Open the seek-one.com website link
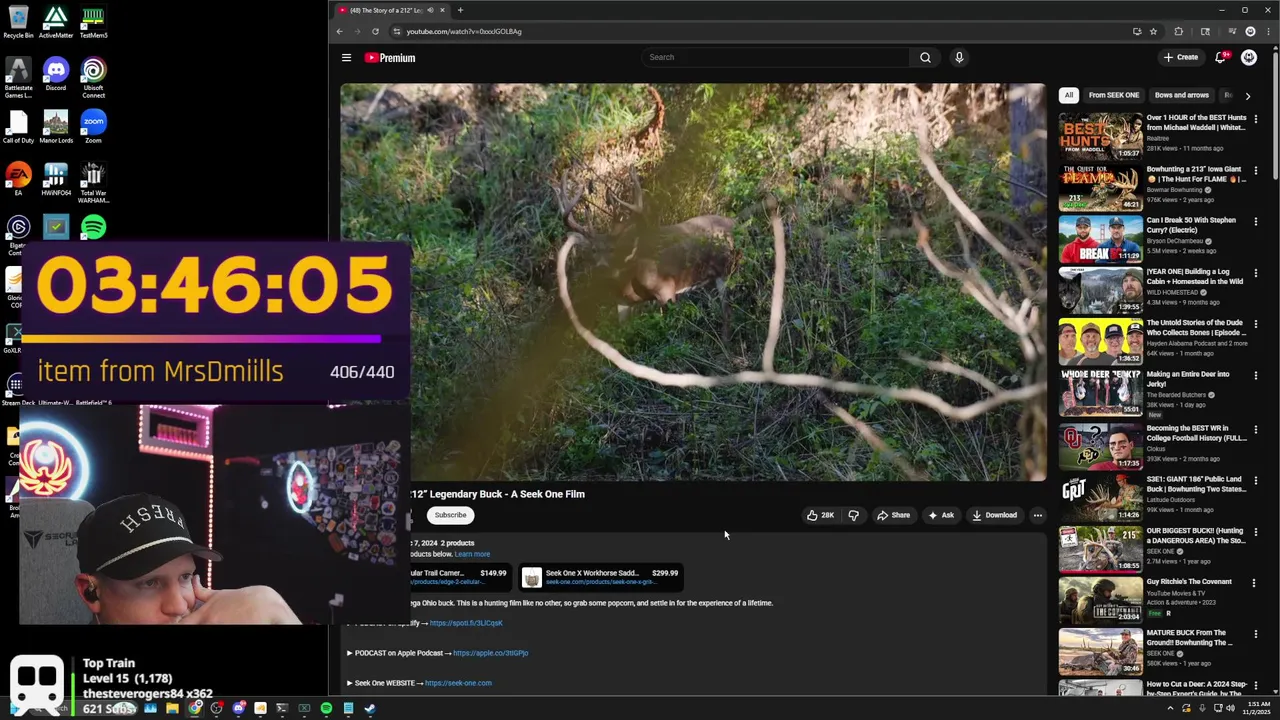 point(458,683)
